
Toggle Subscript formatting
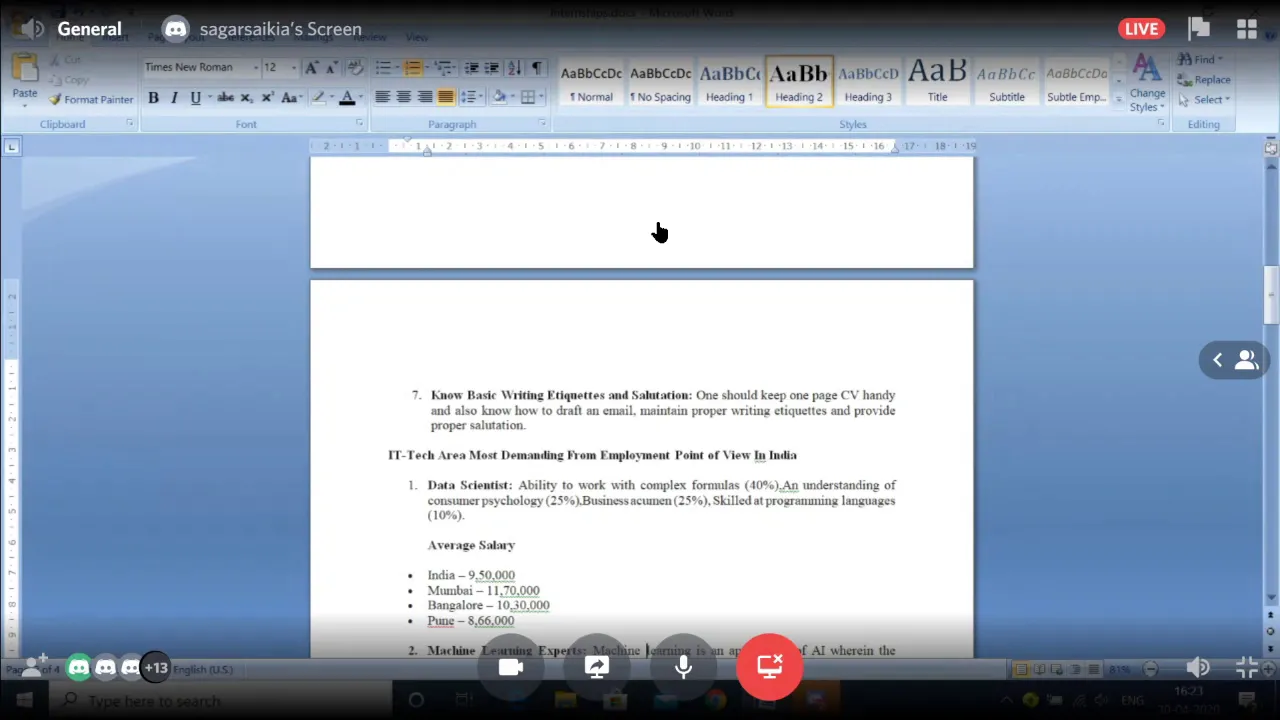pos(247,97)
